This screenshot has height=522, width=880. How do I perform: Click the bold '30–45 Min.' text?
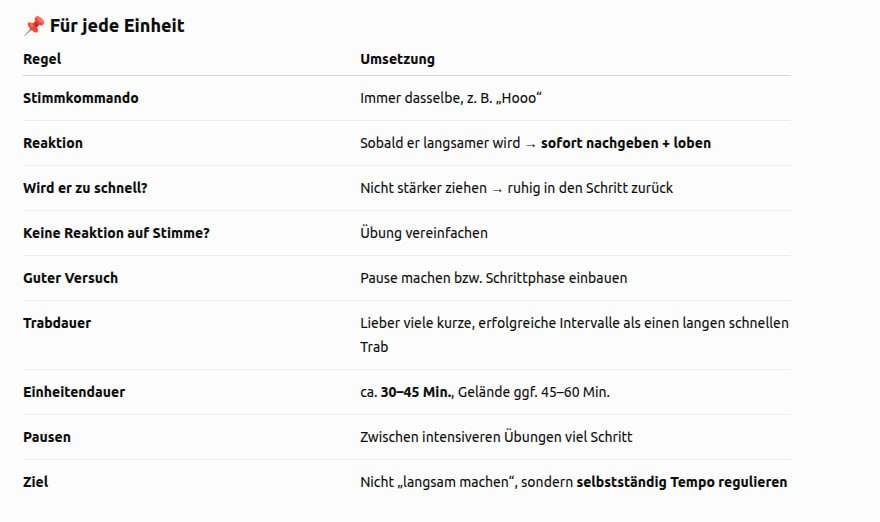(417, 392)
